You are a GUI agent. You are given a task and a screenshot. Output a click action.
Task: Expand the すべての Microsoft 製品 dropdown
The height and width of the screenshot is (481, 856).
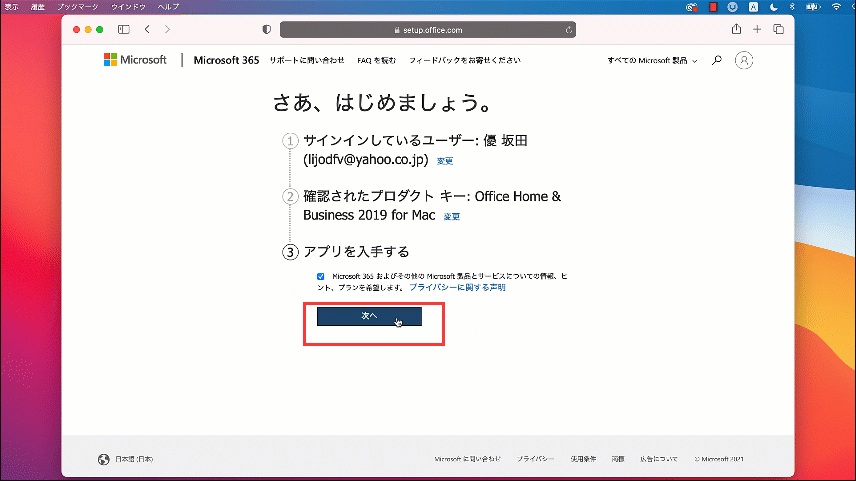pyautogui.click(x=653, y=60)
